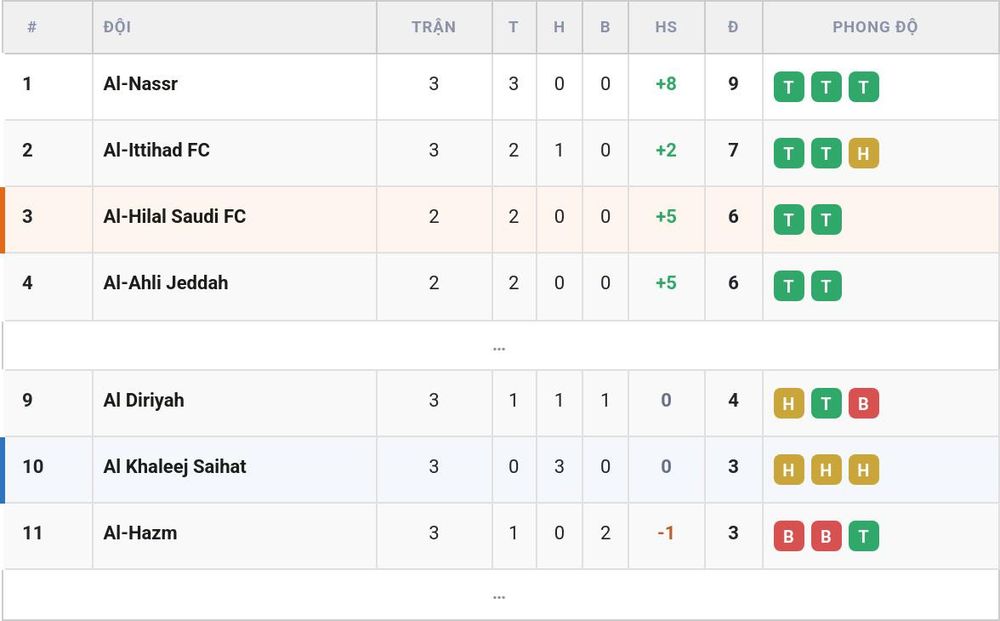Image resolution: width=1000 pixels, height=621 pixels.
Task: Open the Al-Ittihad FC team link
Action: (x=156, y=150)
